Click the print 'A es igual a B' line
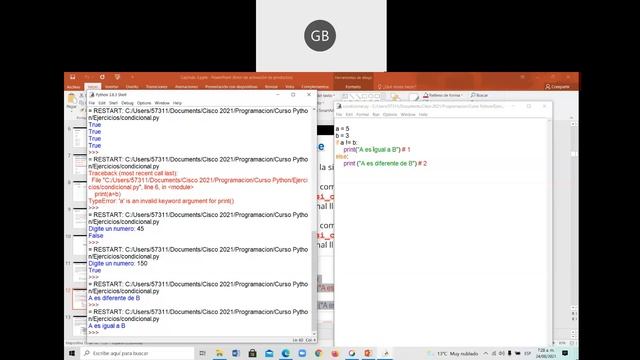This screenshot has height=360, width=640. pos(377,149)
